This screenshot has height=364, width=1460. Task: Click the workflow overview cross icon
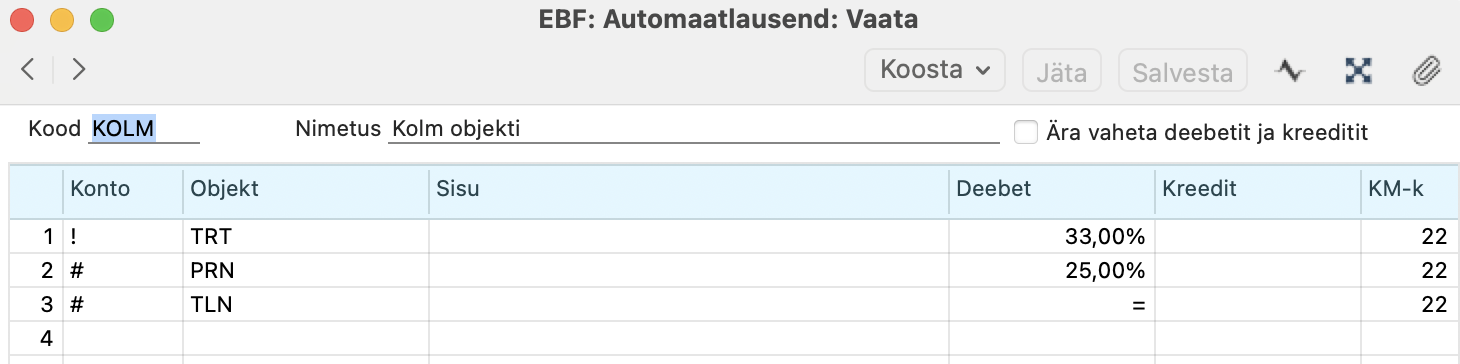click(x=1358, y=70)
